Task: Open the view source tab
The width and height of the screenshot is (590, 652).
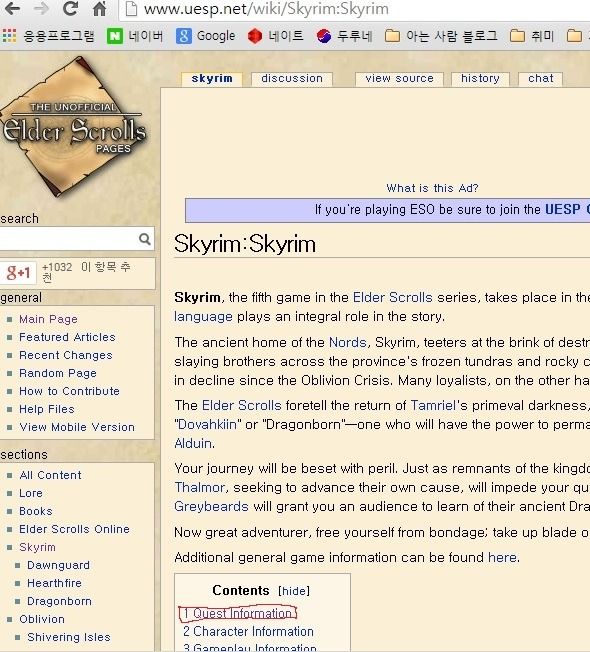Action: [400, 79]
